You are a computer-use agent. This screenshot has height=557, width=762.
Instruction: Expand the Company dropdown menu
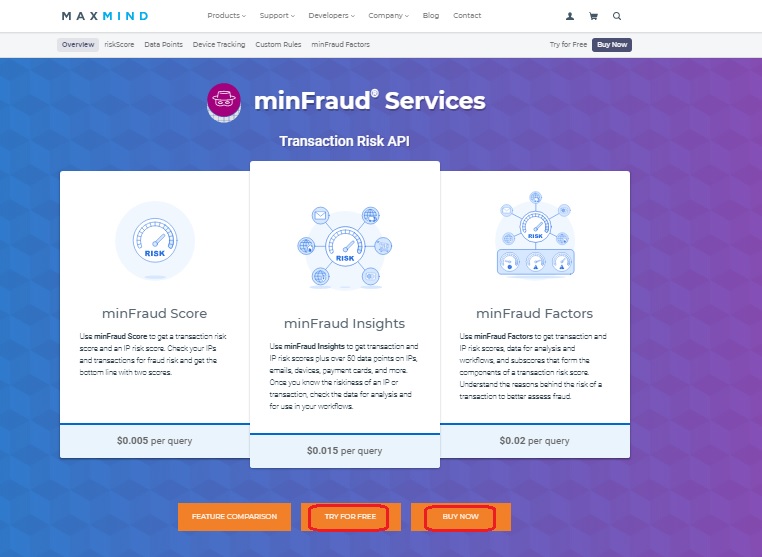[x=388, y=16]
